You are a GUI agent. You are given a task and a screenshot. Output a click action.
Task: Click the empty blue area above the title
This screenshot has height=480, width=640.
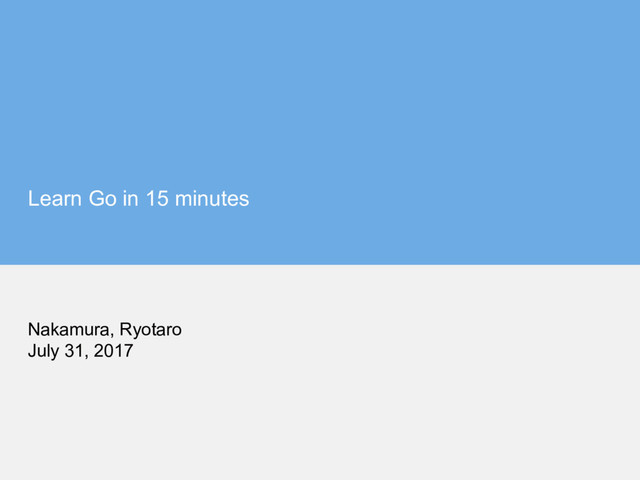320,90
